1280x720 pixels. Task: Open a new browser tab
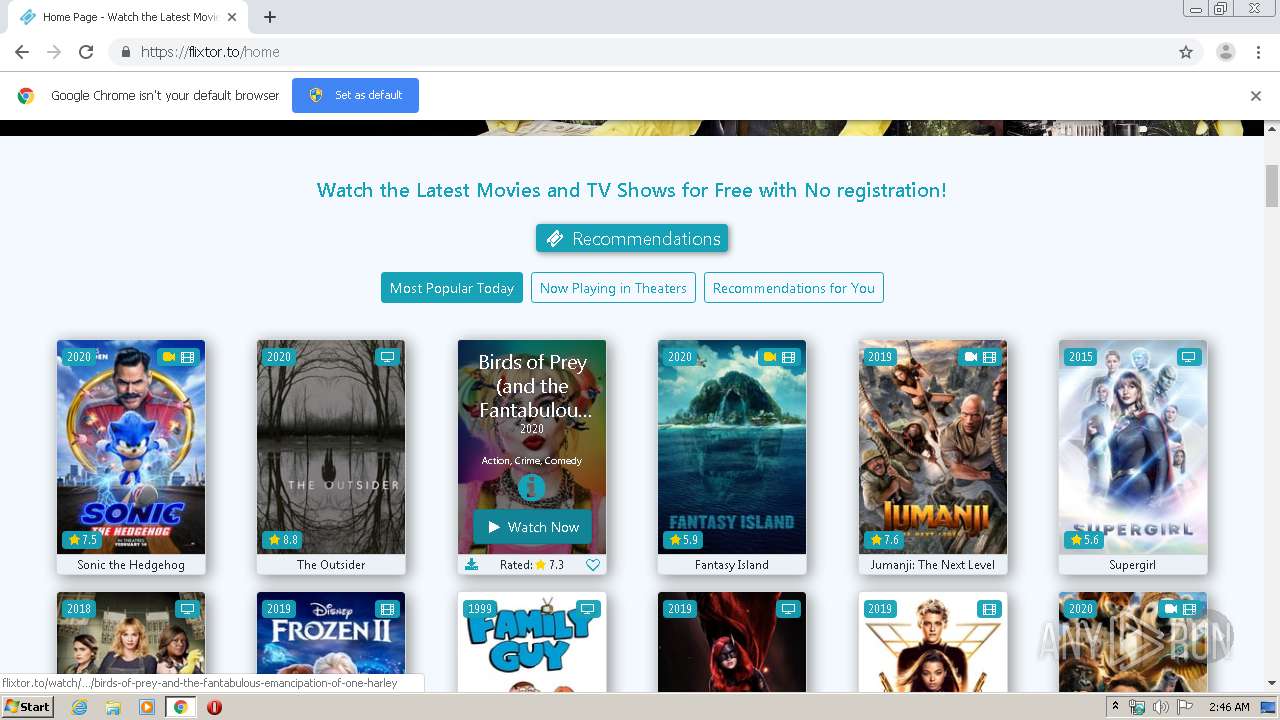point(270,17)
